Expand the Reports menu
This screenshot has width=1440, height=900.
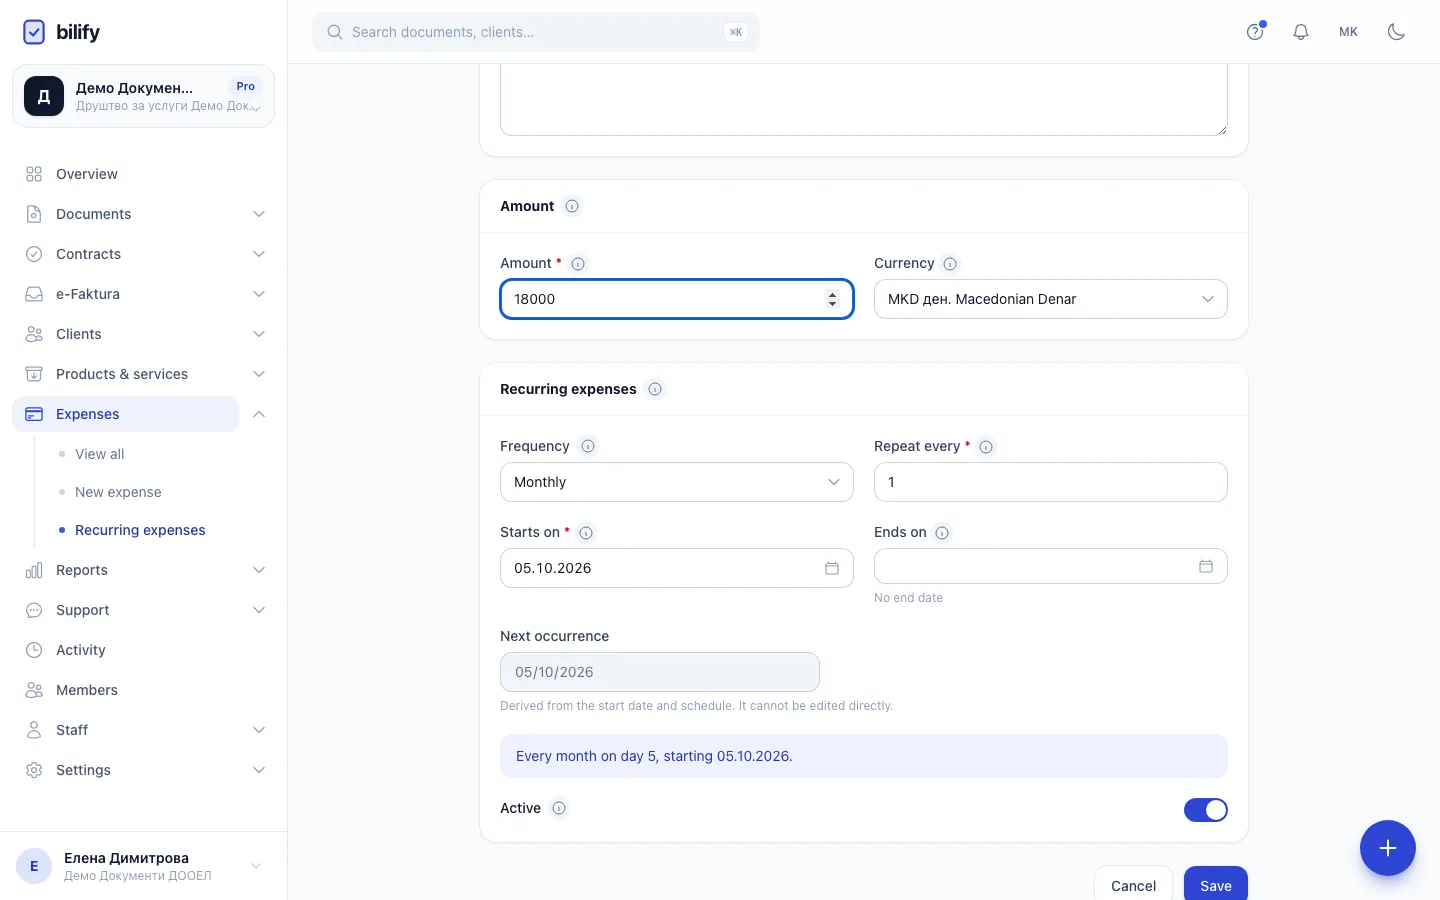coord(259,570)
